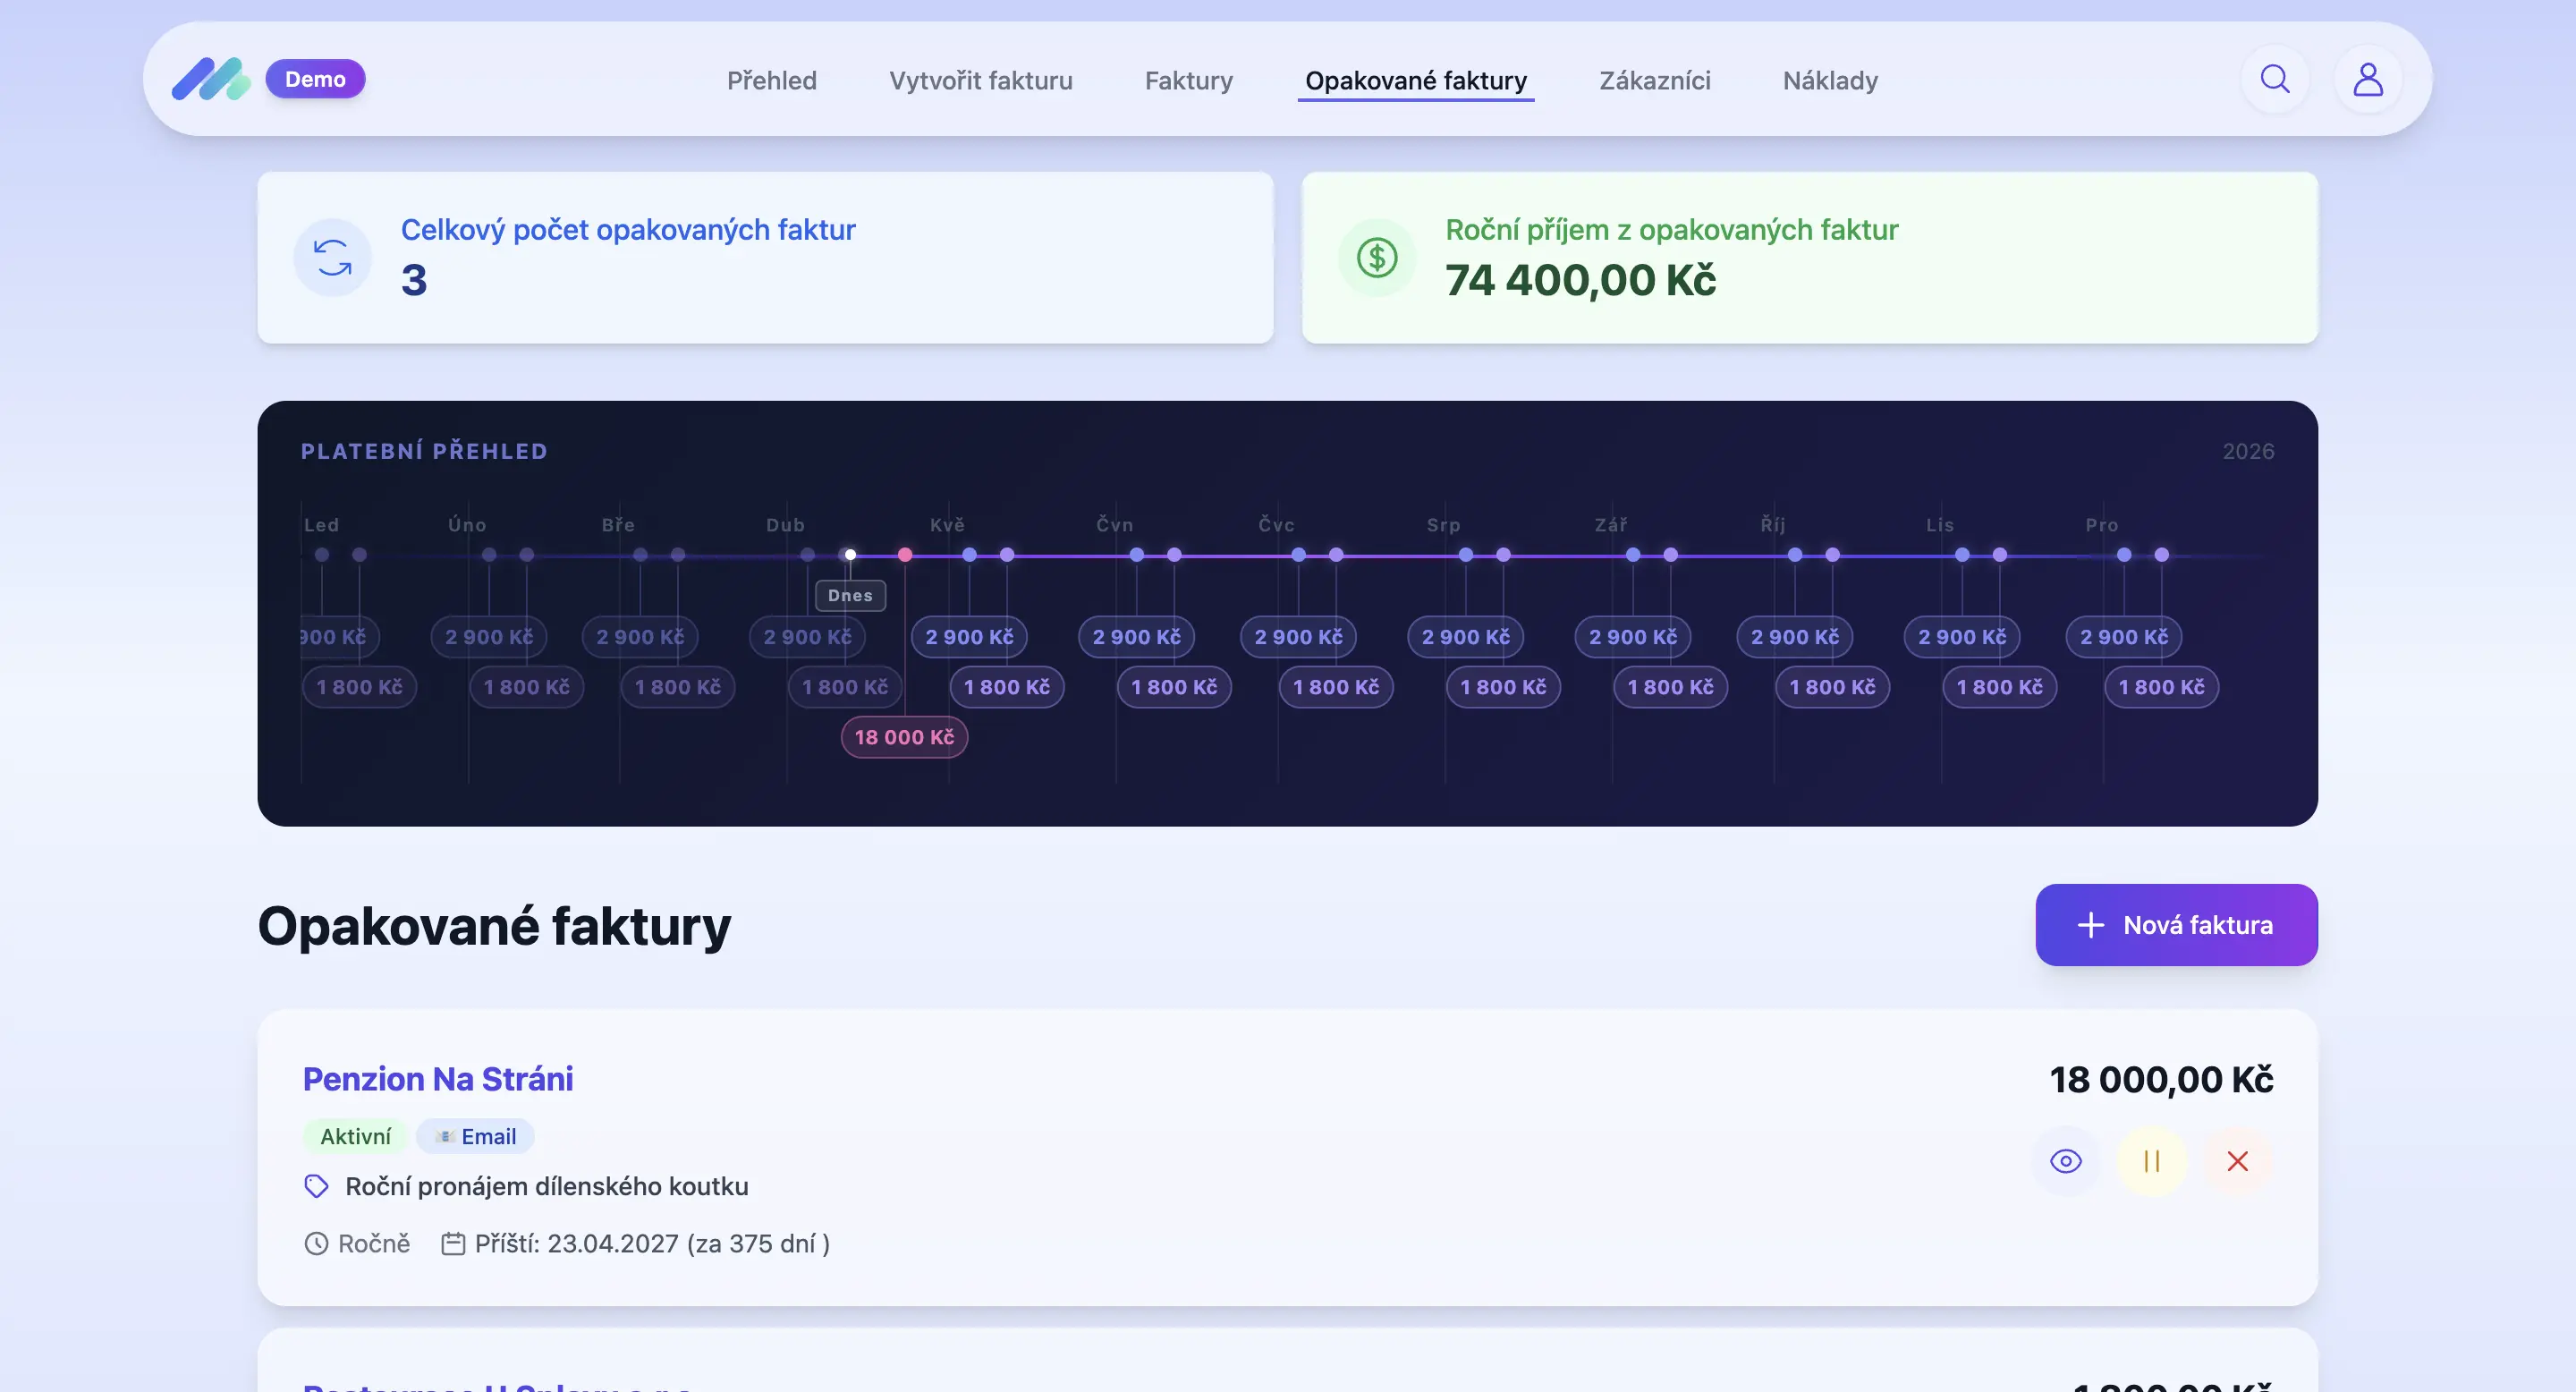Viewport: 2576px width, 1392px height.
Task: Go to the Přehled tab
Action: (771, 80)
